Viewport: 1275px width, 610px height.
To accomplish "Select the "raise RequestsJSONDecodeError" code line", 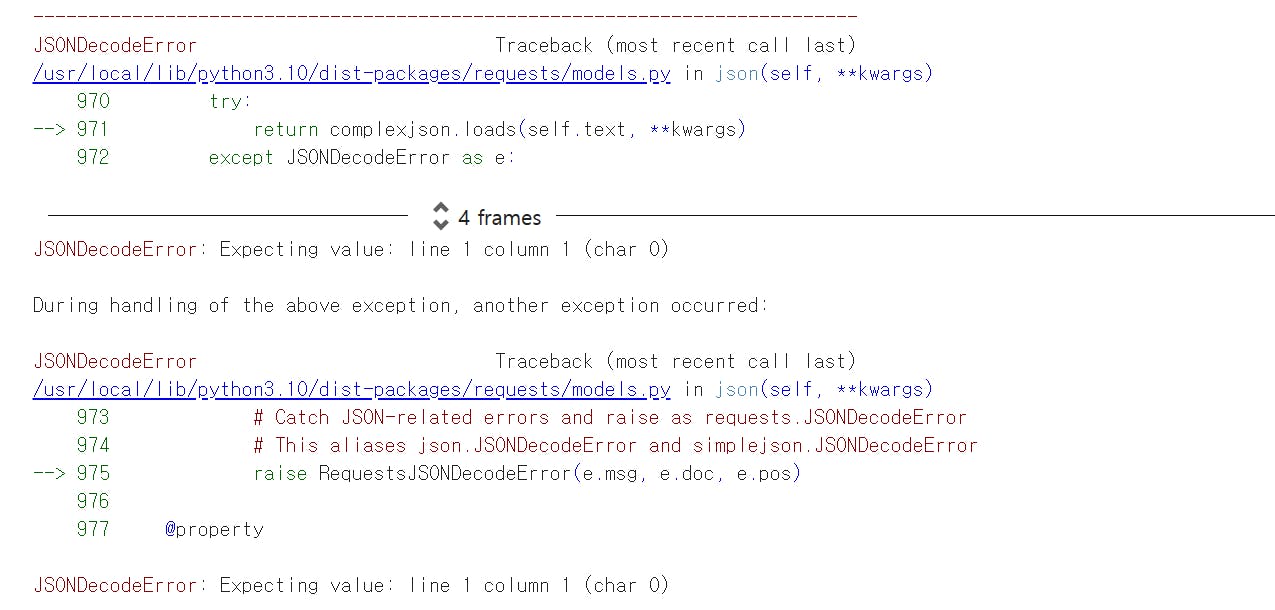I will (x=527, y=473).
